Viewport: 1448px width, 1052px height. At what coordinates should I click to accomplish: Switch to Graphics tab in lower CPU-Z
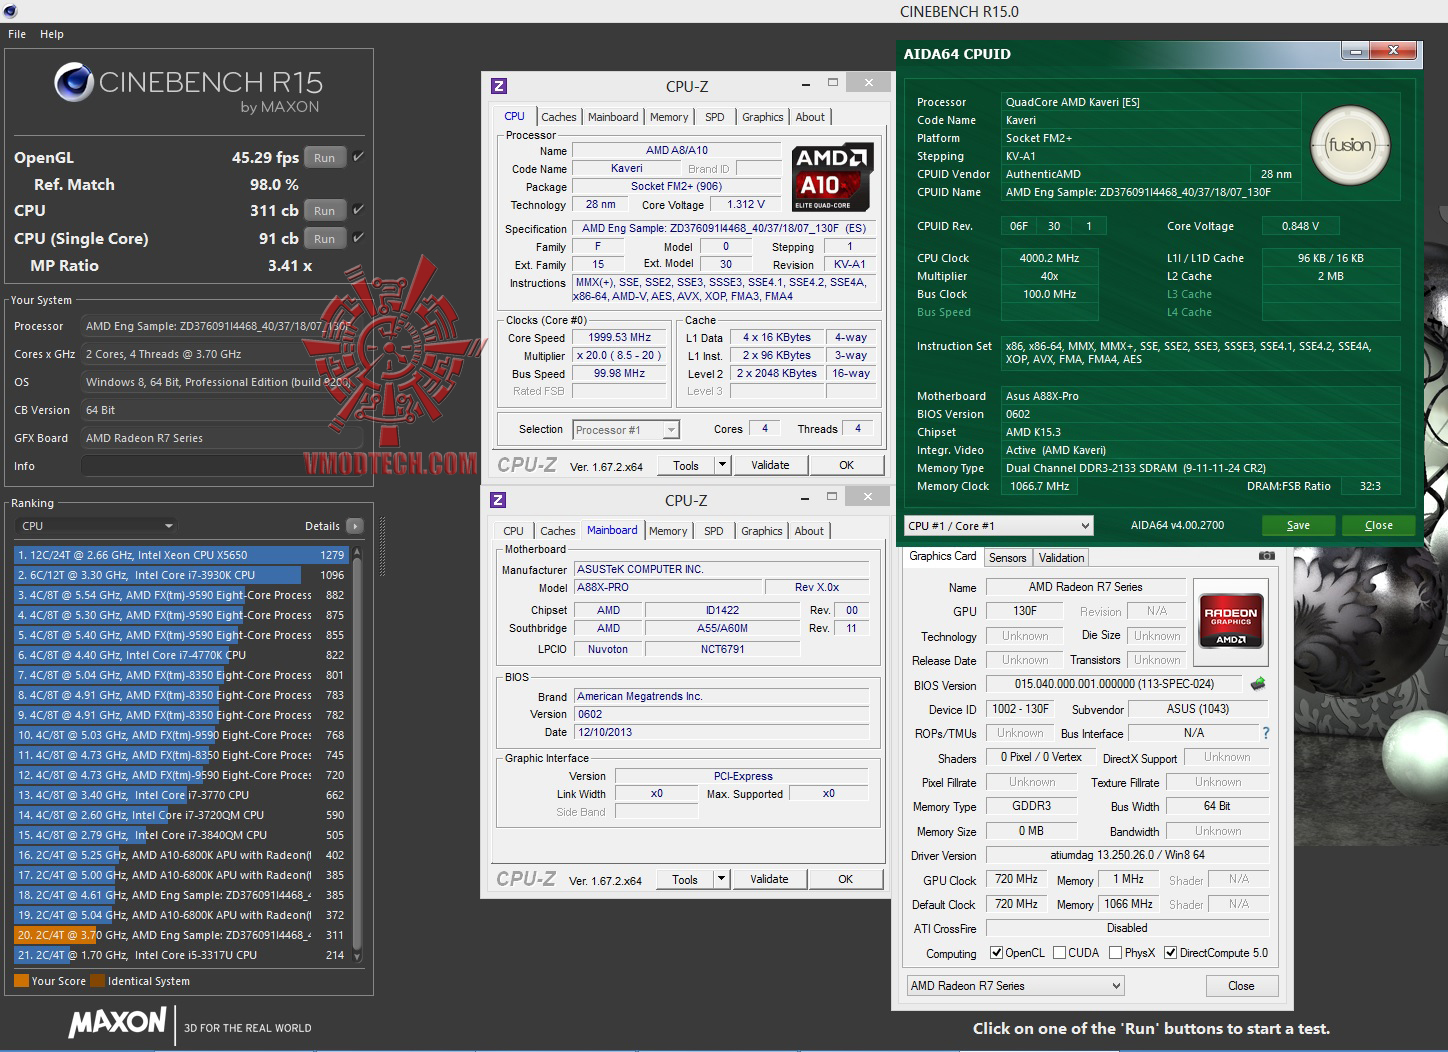tap(762, 531)
